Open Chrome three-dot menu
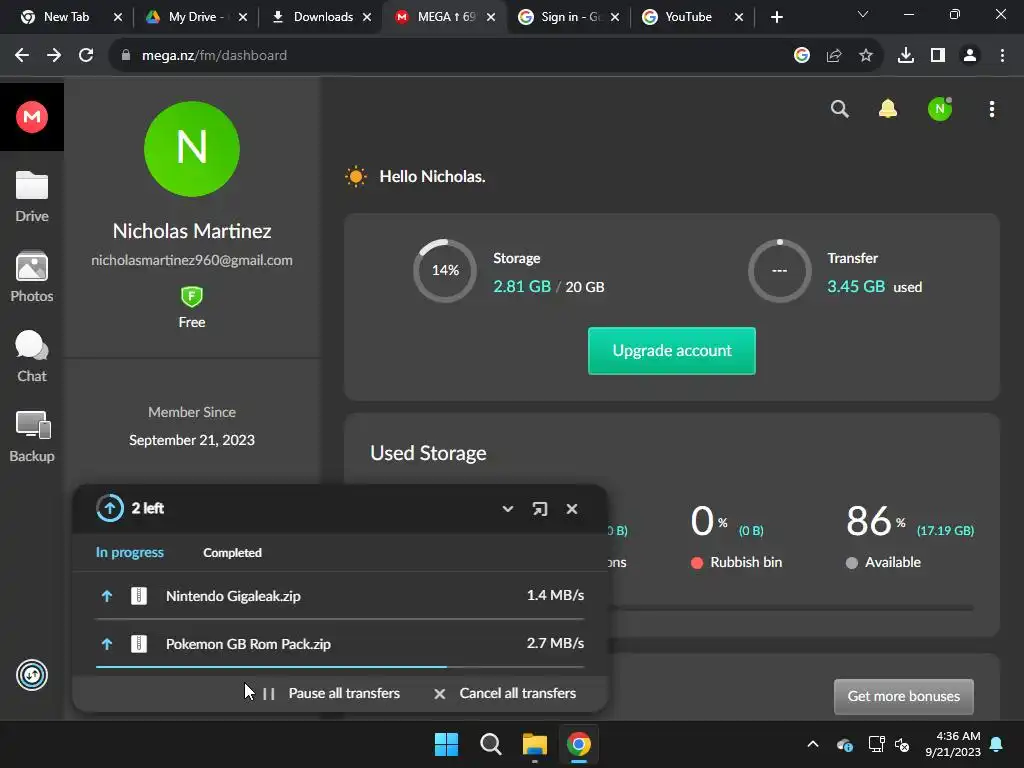The height and width of the screenshot is (768, 1024). [x=1002, y=56]
